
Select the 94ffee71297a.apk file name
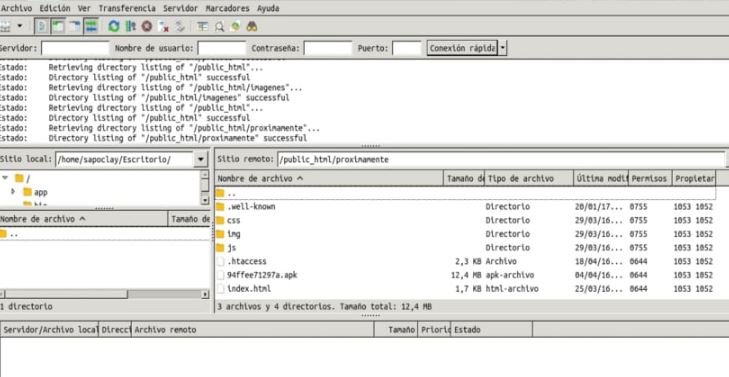(x=262, y=275)
